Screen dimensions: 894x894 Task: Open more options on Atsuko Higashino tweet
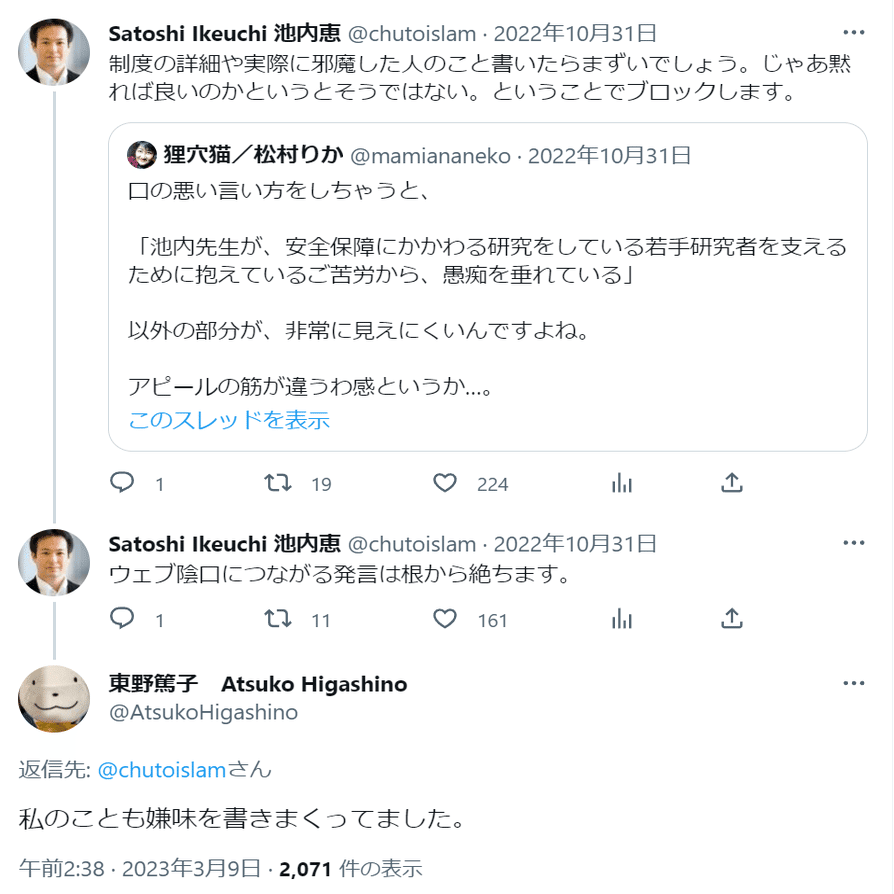(x=854, y=683)
